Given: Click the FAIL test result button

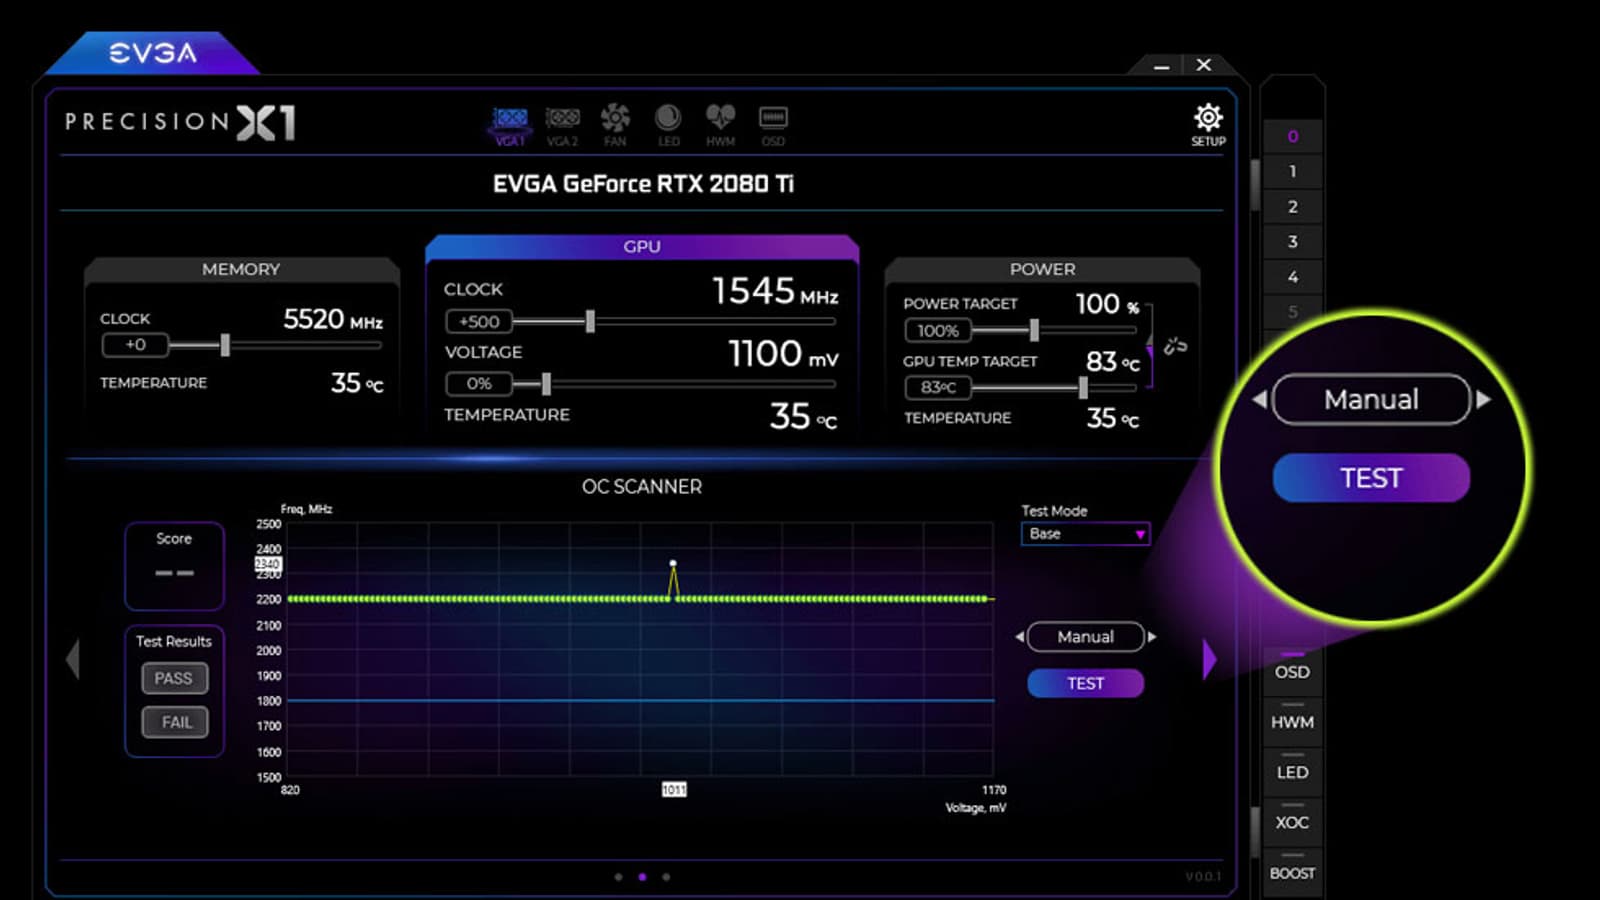Looking at the screenshot, I should 176,722.
